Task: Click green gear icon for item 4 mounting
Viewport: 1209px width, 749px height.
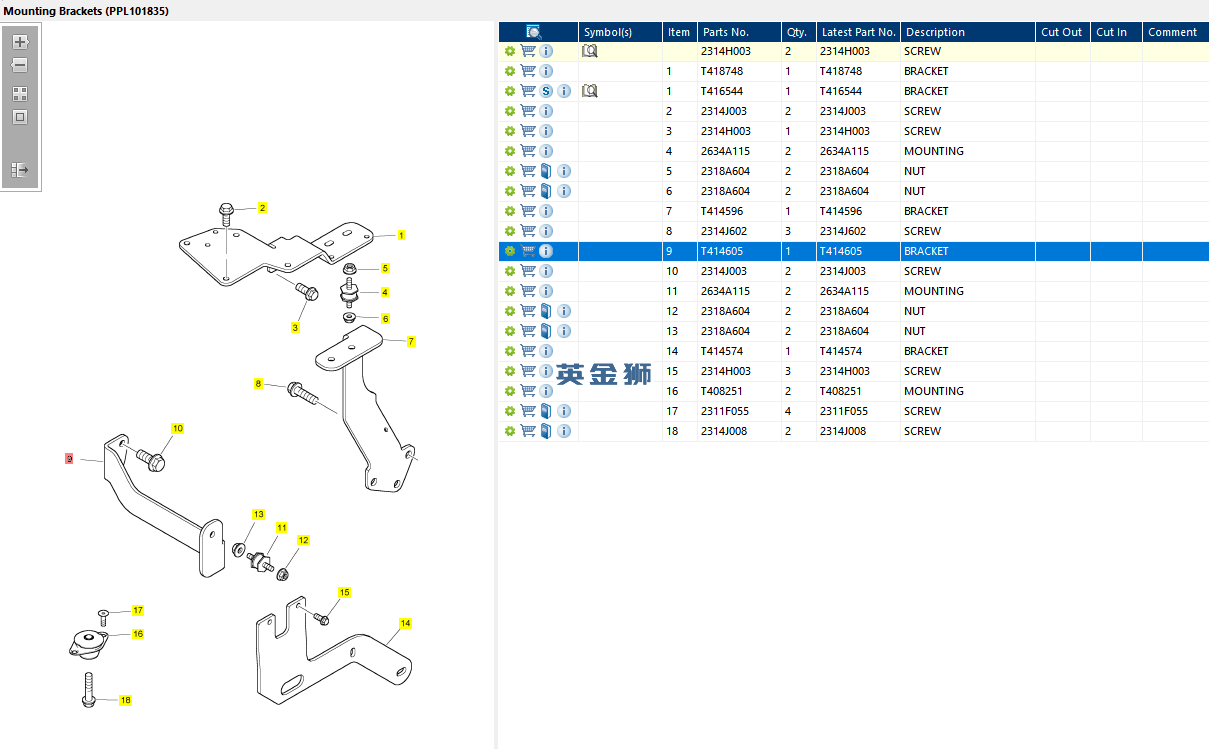Action: click(x=510, y=151)
